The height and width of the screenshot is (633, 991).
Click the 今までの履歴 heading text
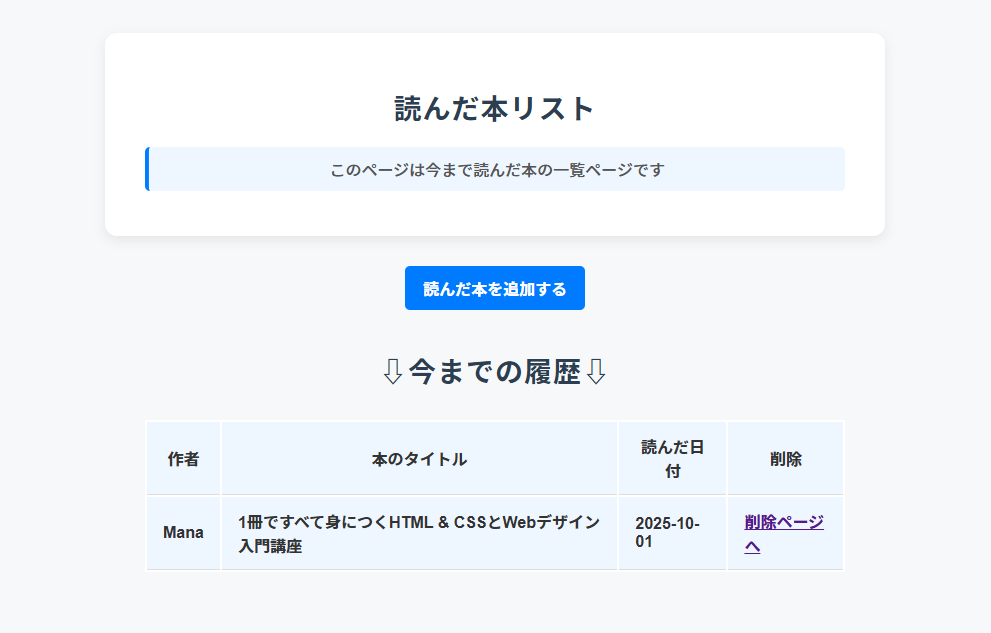coord(494,372)
